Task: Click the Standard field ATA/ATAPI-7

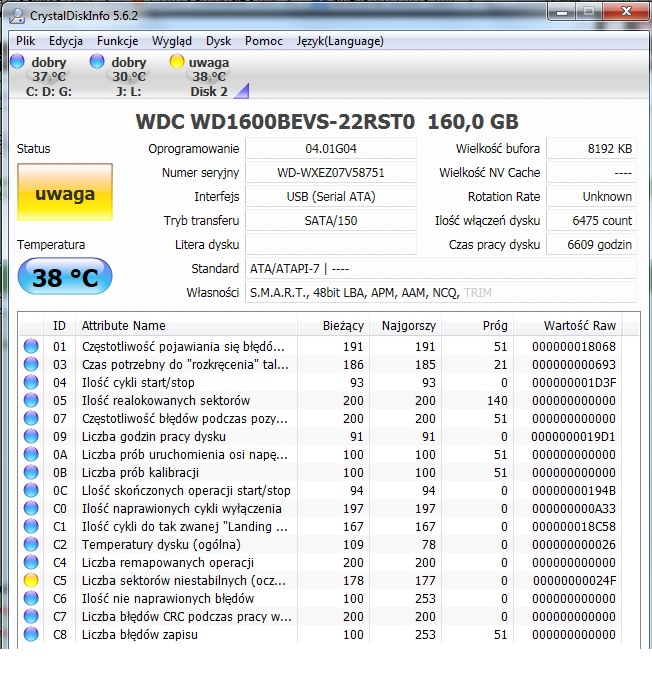Action: 441,268
